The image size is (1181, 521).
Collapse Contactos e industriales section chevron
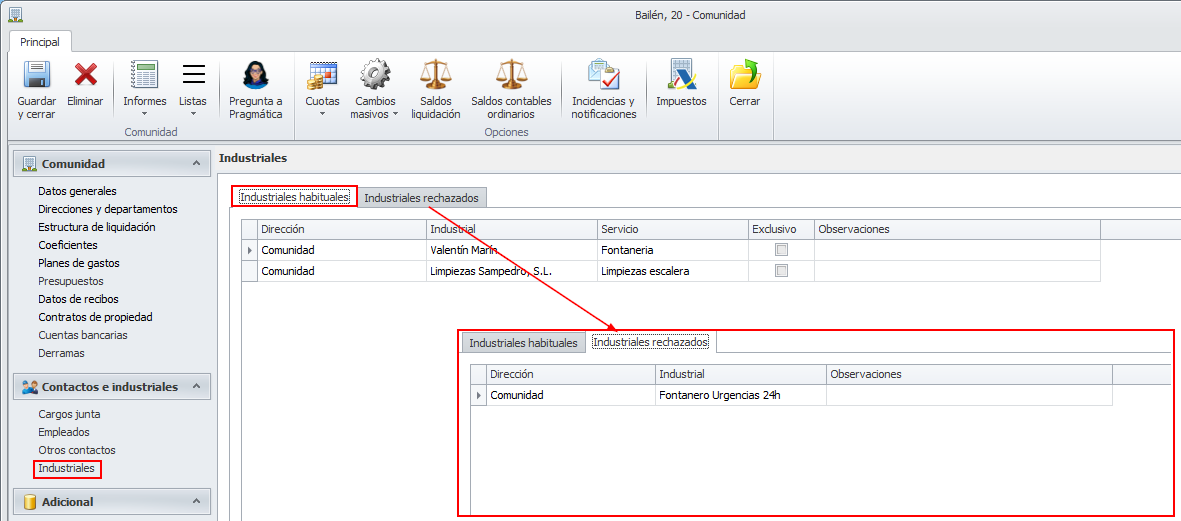(x=196, y=387)
